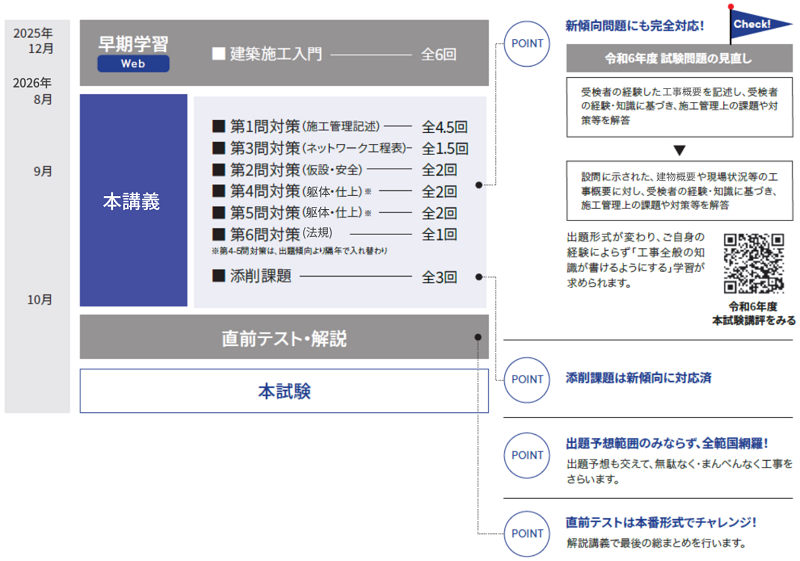The image size is (800, 561).
Task: Click the 本試験 outlined box
Action: pos(284,391)
